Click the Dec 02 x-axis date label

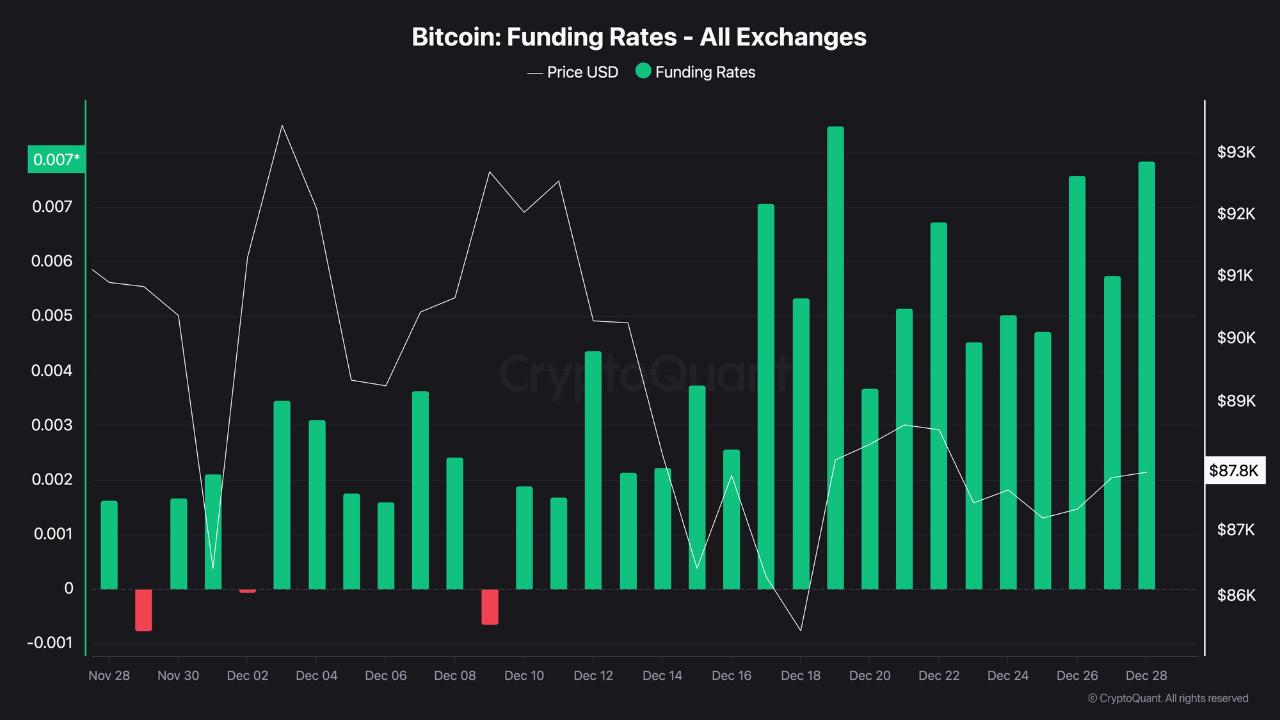pos(247,676)
